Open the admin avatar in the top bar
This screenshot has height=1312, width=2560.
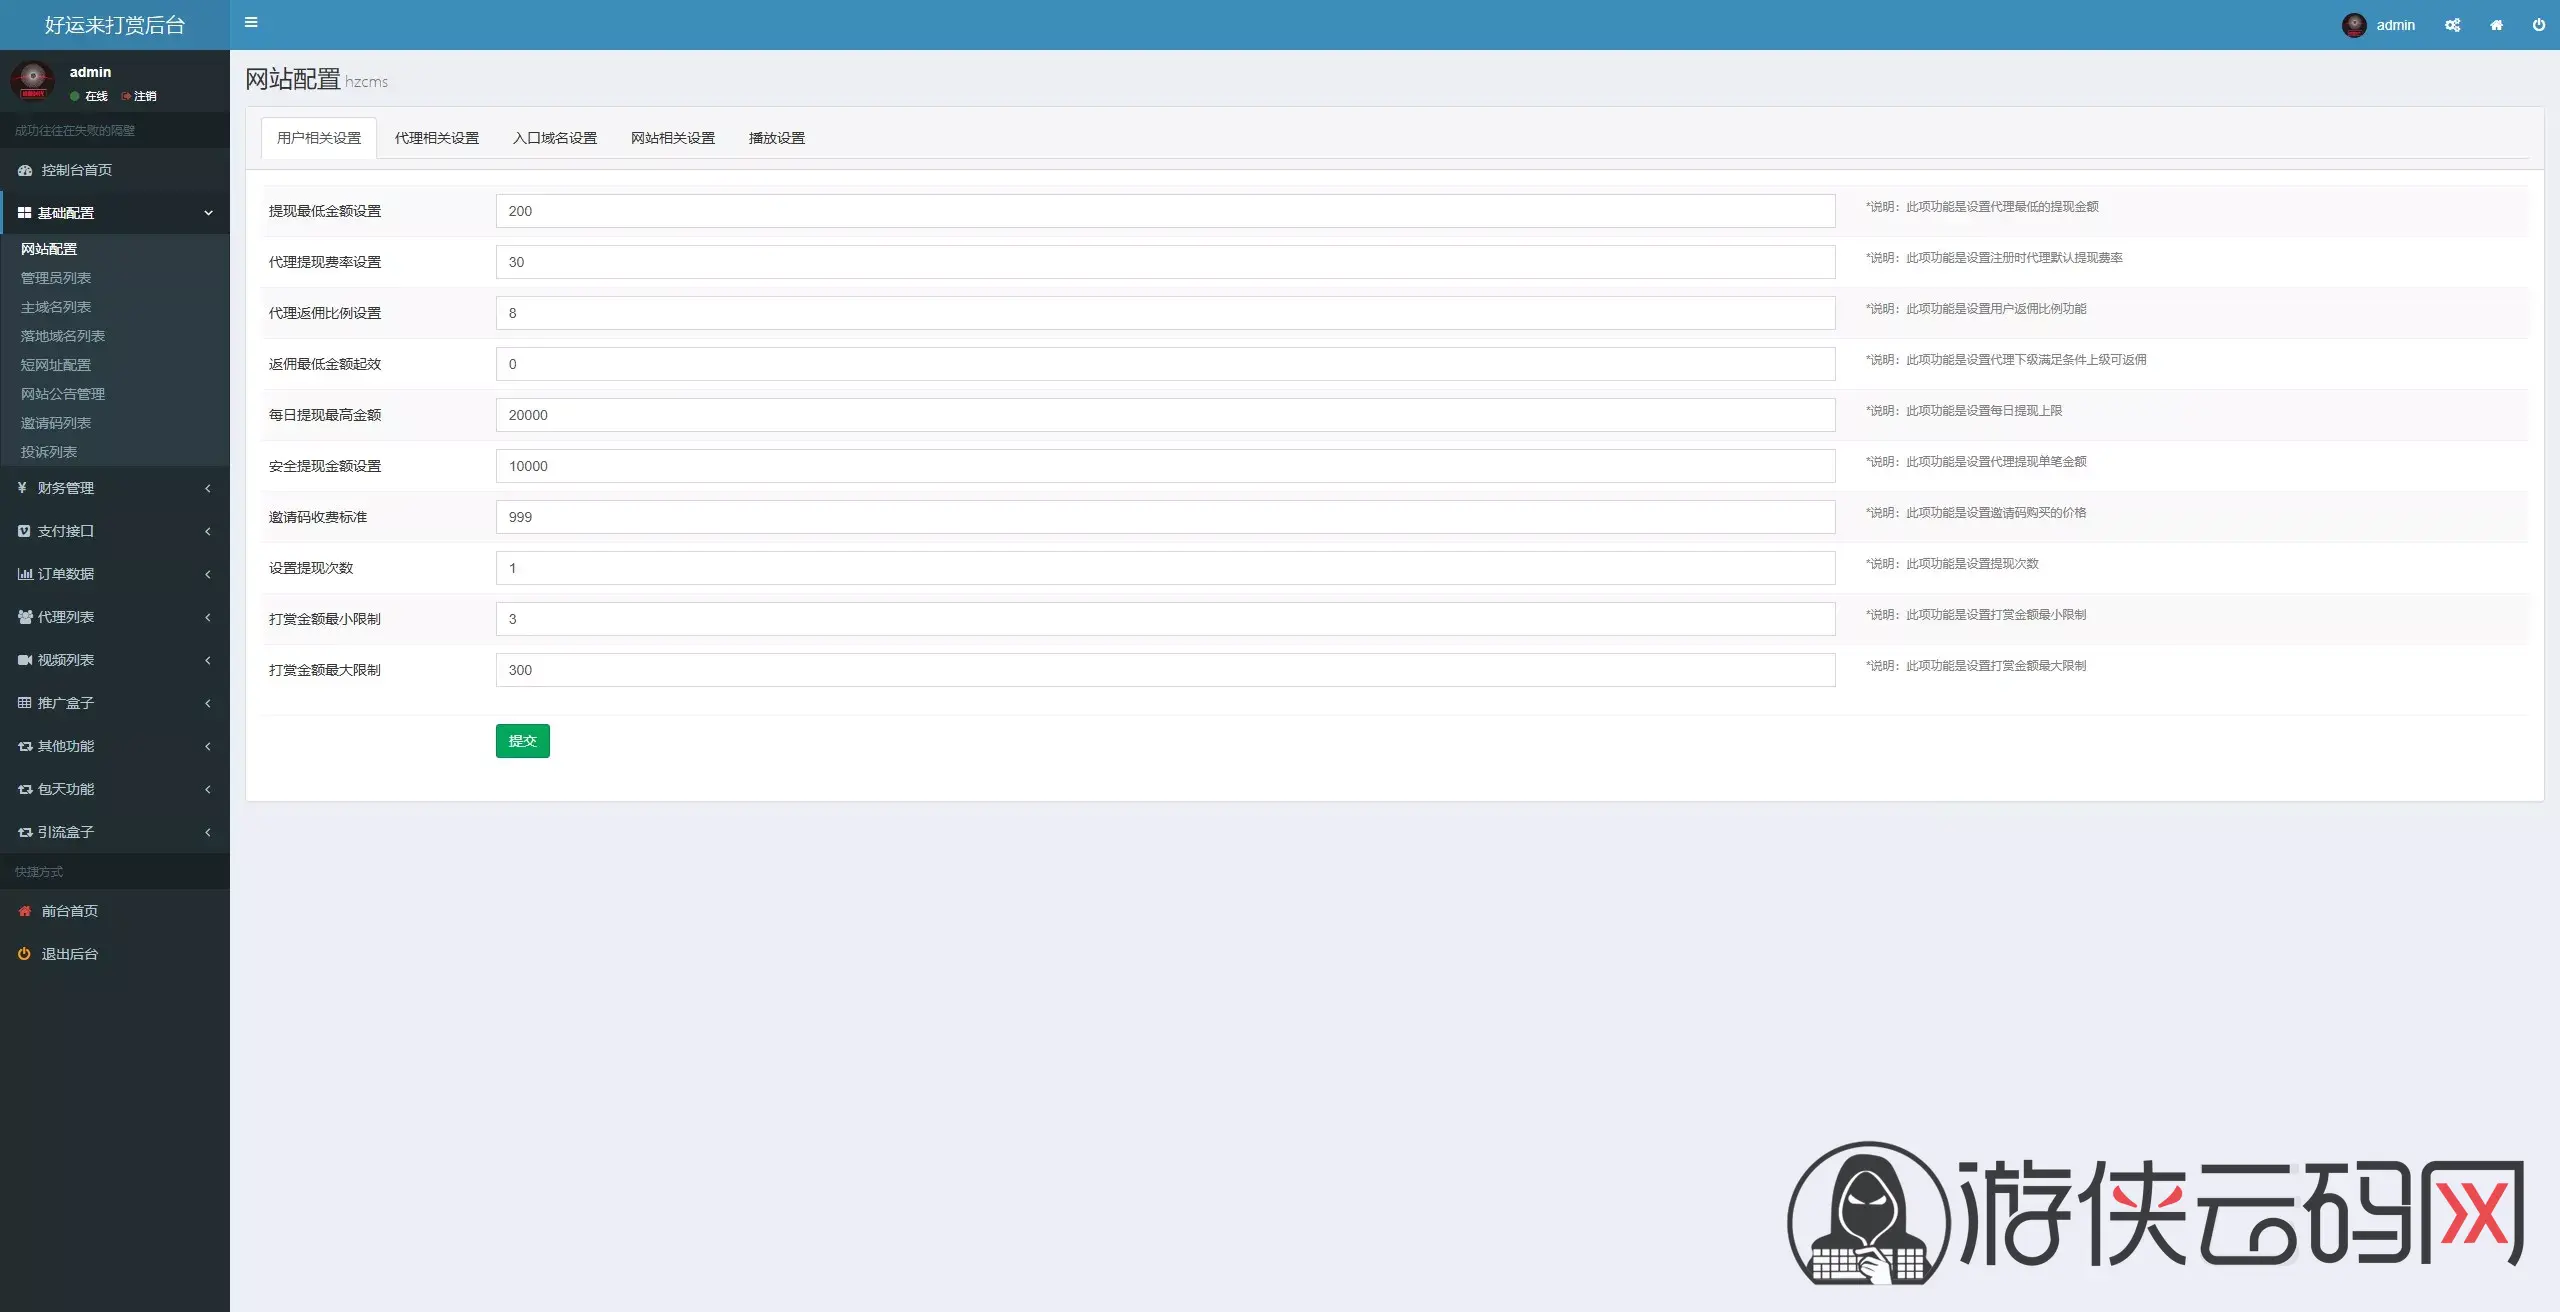click(2354, 25)
